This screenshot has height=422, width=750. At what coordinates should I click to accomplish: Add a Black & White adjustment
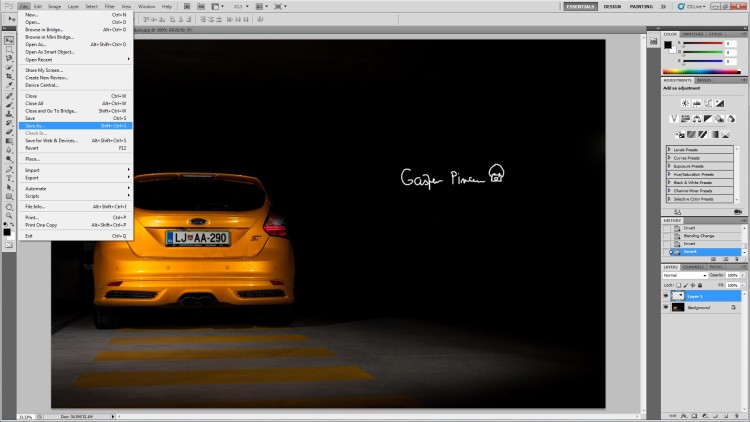tap(708, 119)
